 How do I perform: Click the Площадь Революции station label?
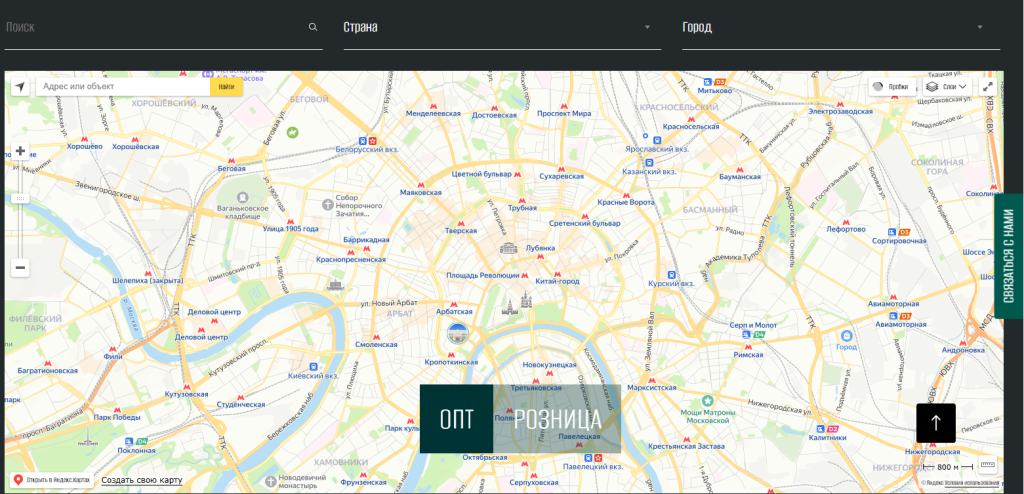click(483, 276)
